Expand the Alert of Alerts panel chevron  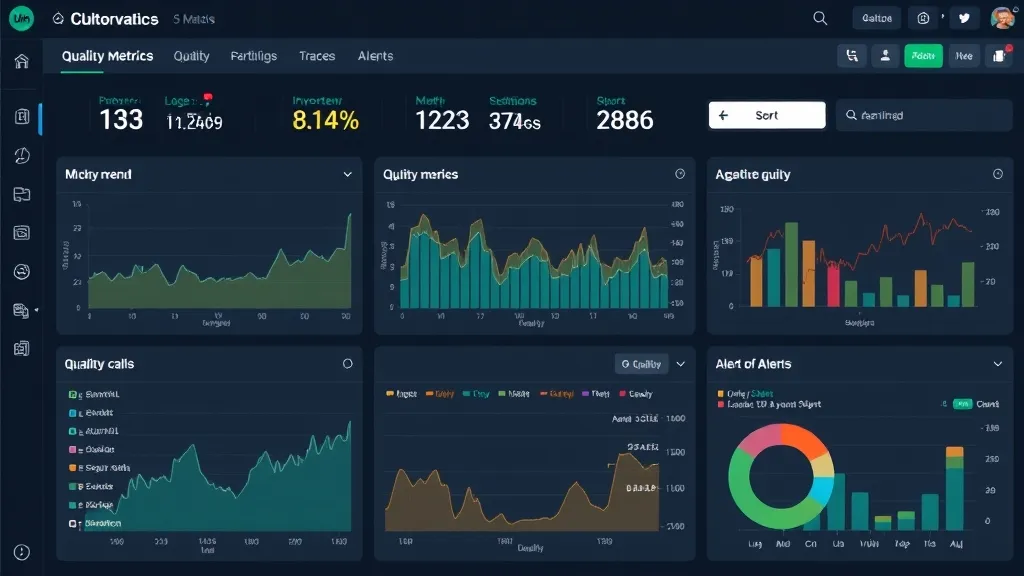point(998,364)
